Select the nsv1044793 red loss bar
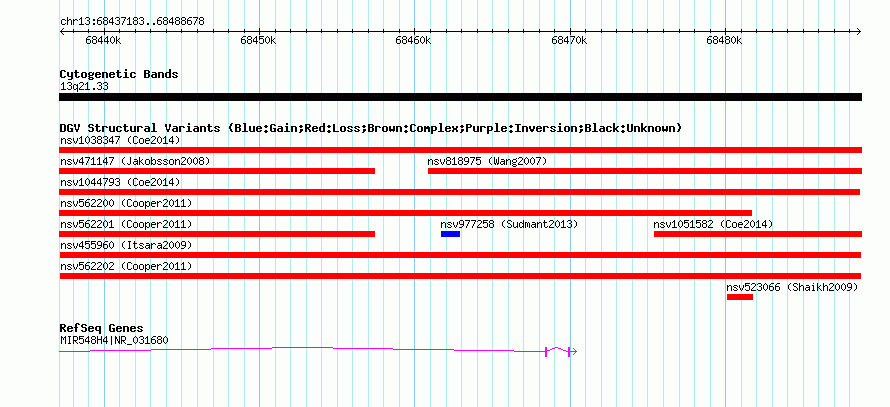 [x=460, y=192]
